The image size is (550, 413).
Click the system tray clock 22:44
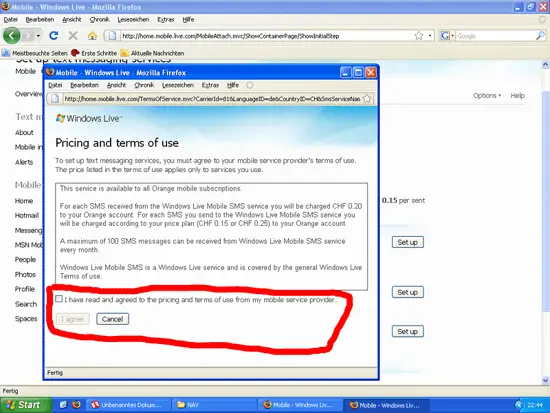[x=535, y=405]
